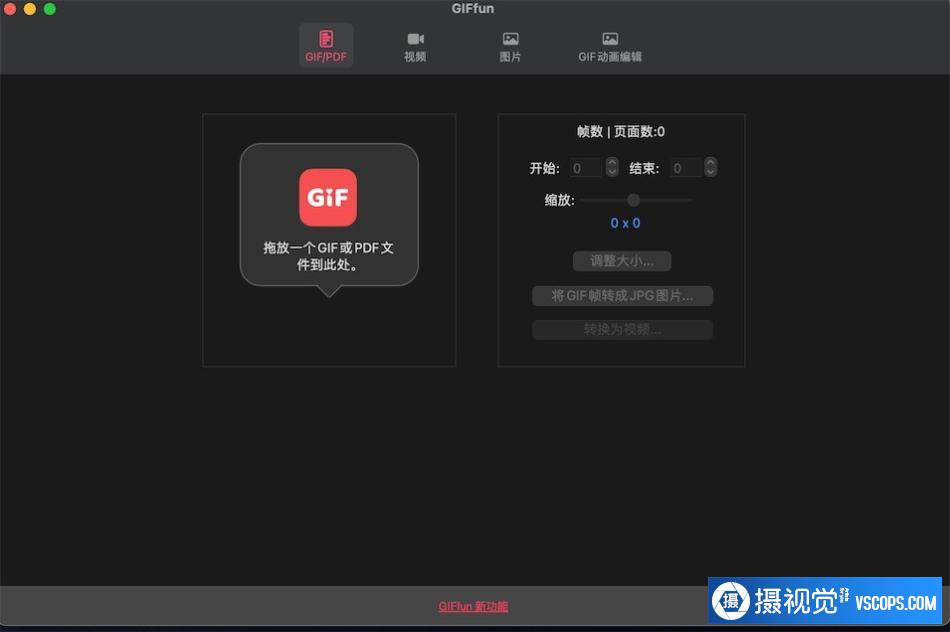The height and width of the screenshot is (632, 950).
Task: Click the 结束 number input field
Action: point(686,168)
